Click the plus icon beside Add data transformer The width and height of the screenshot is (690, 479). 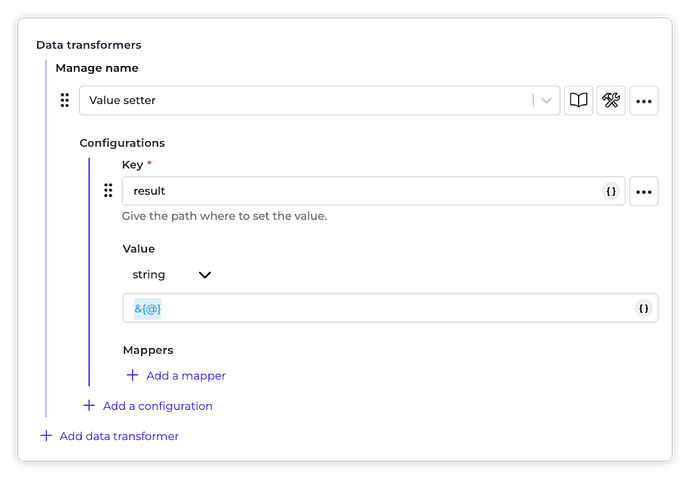click(46, 436)
